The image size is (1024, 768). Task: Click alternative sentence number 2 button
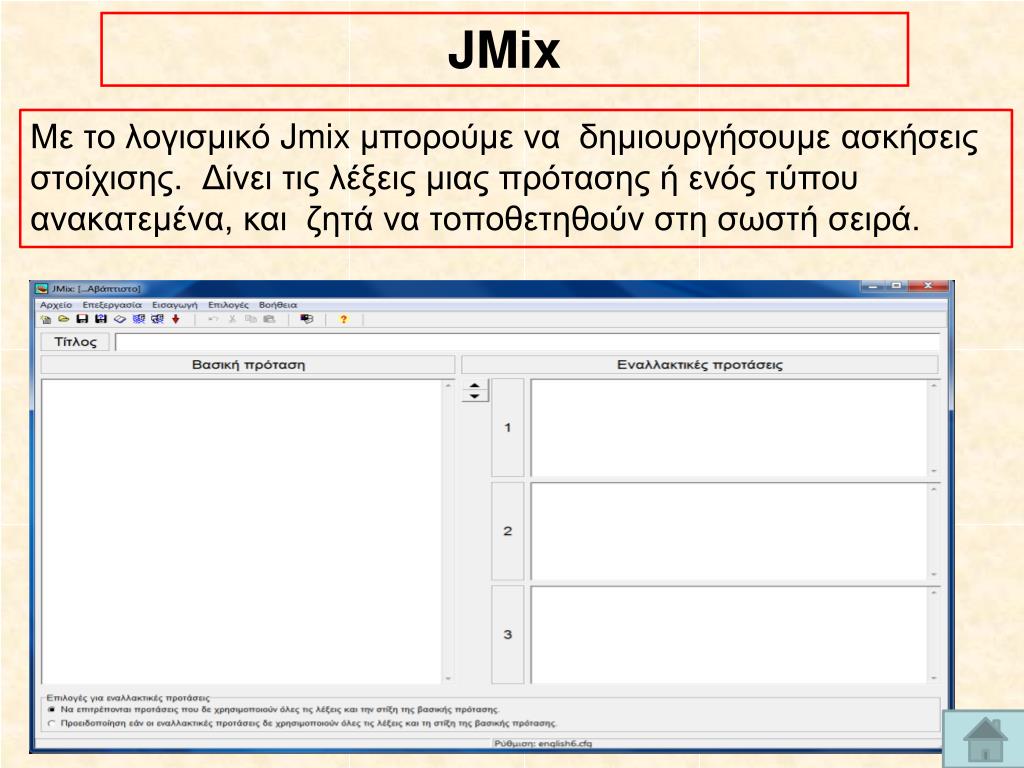507,531
